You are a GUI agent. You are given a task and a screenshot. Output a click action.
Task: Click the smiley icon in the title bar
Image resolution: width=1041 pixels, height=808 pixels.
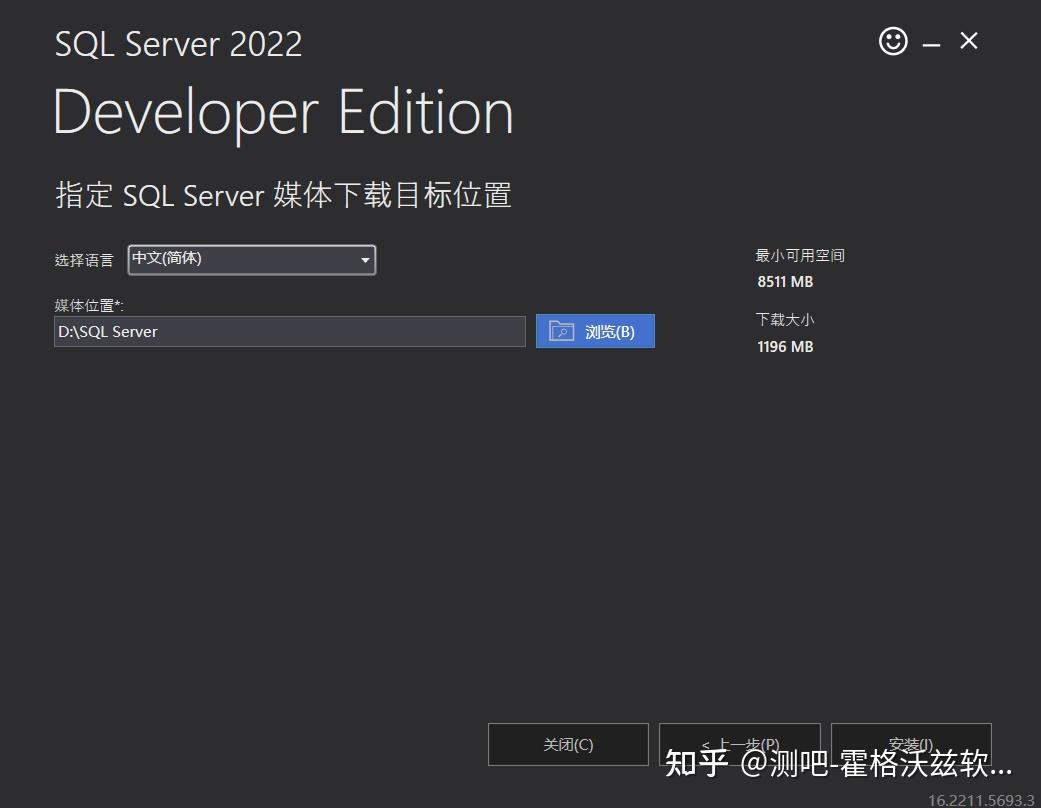pyautogui.click(x=891, y=41)
